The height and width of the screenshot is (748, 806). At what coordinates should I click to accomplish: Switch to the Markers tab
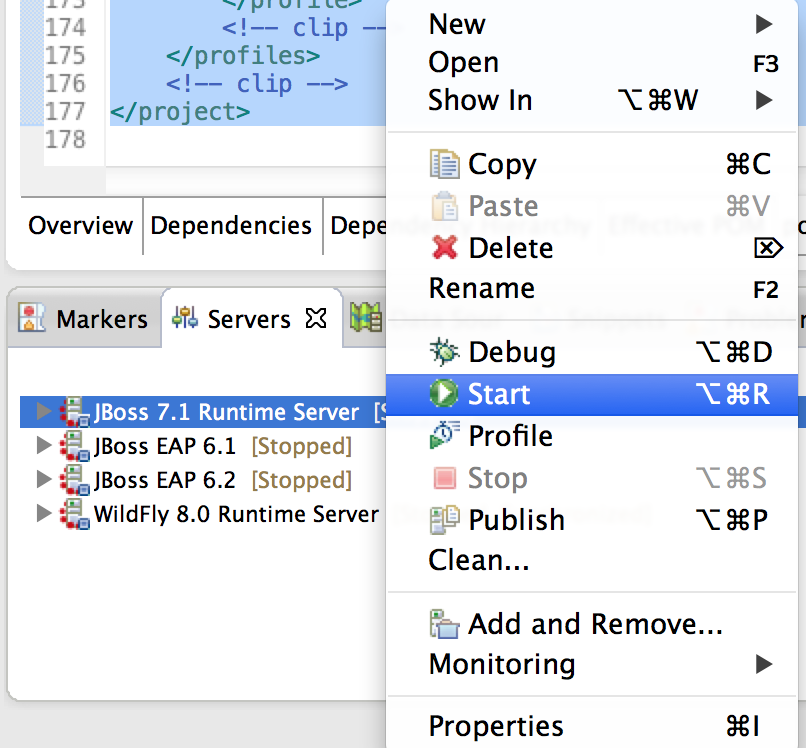pyautogui.click(x=84, y=318)
